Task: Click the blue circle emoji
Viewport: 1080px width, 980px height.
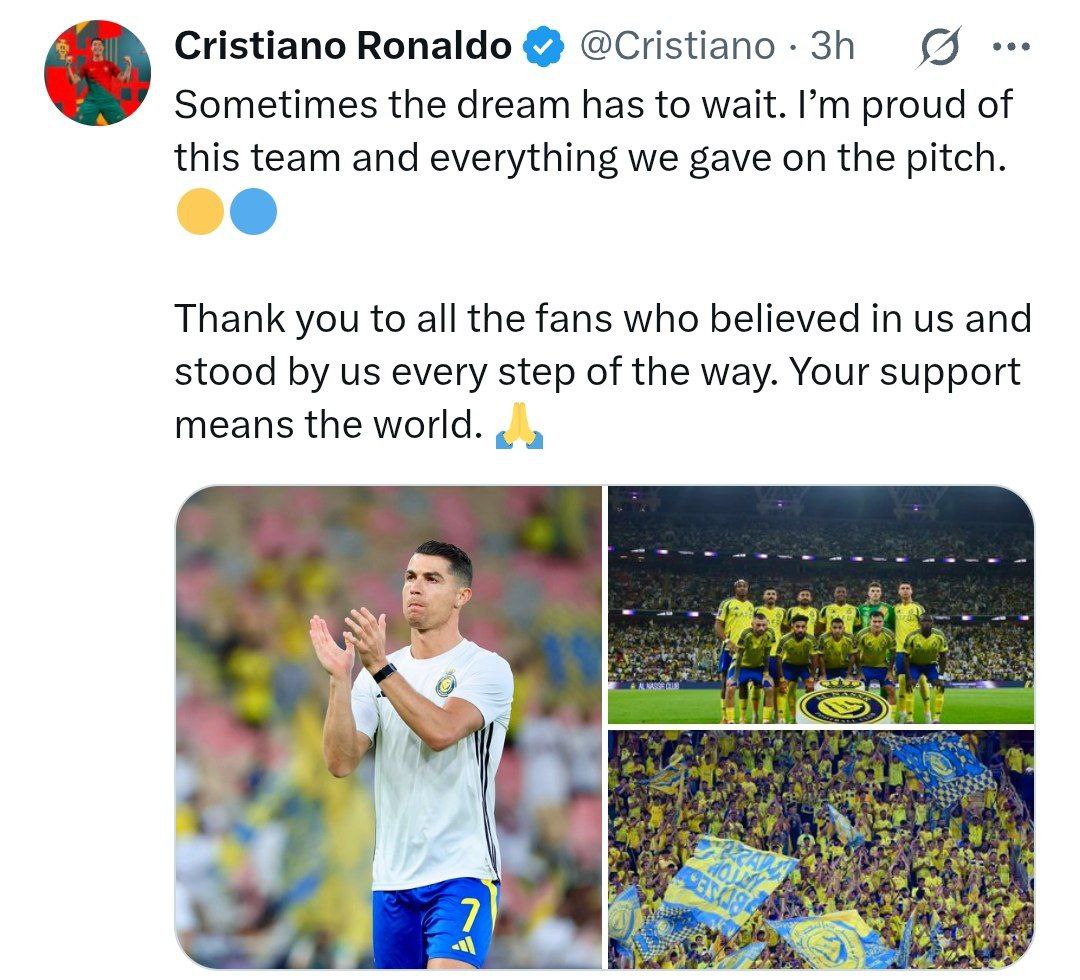Action: 252,213
